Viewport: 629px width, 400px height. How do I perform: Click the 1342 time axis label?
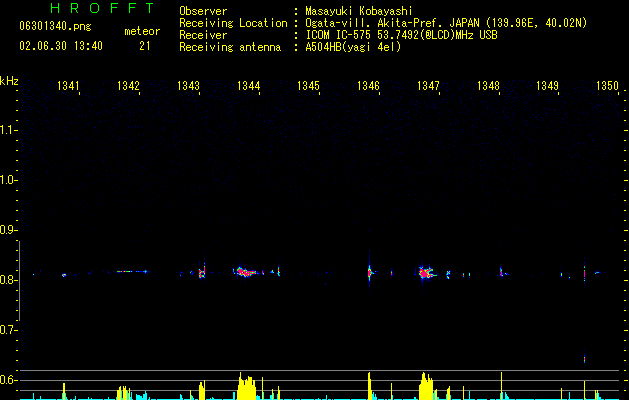(x=128, y=86)
